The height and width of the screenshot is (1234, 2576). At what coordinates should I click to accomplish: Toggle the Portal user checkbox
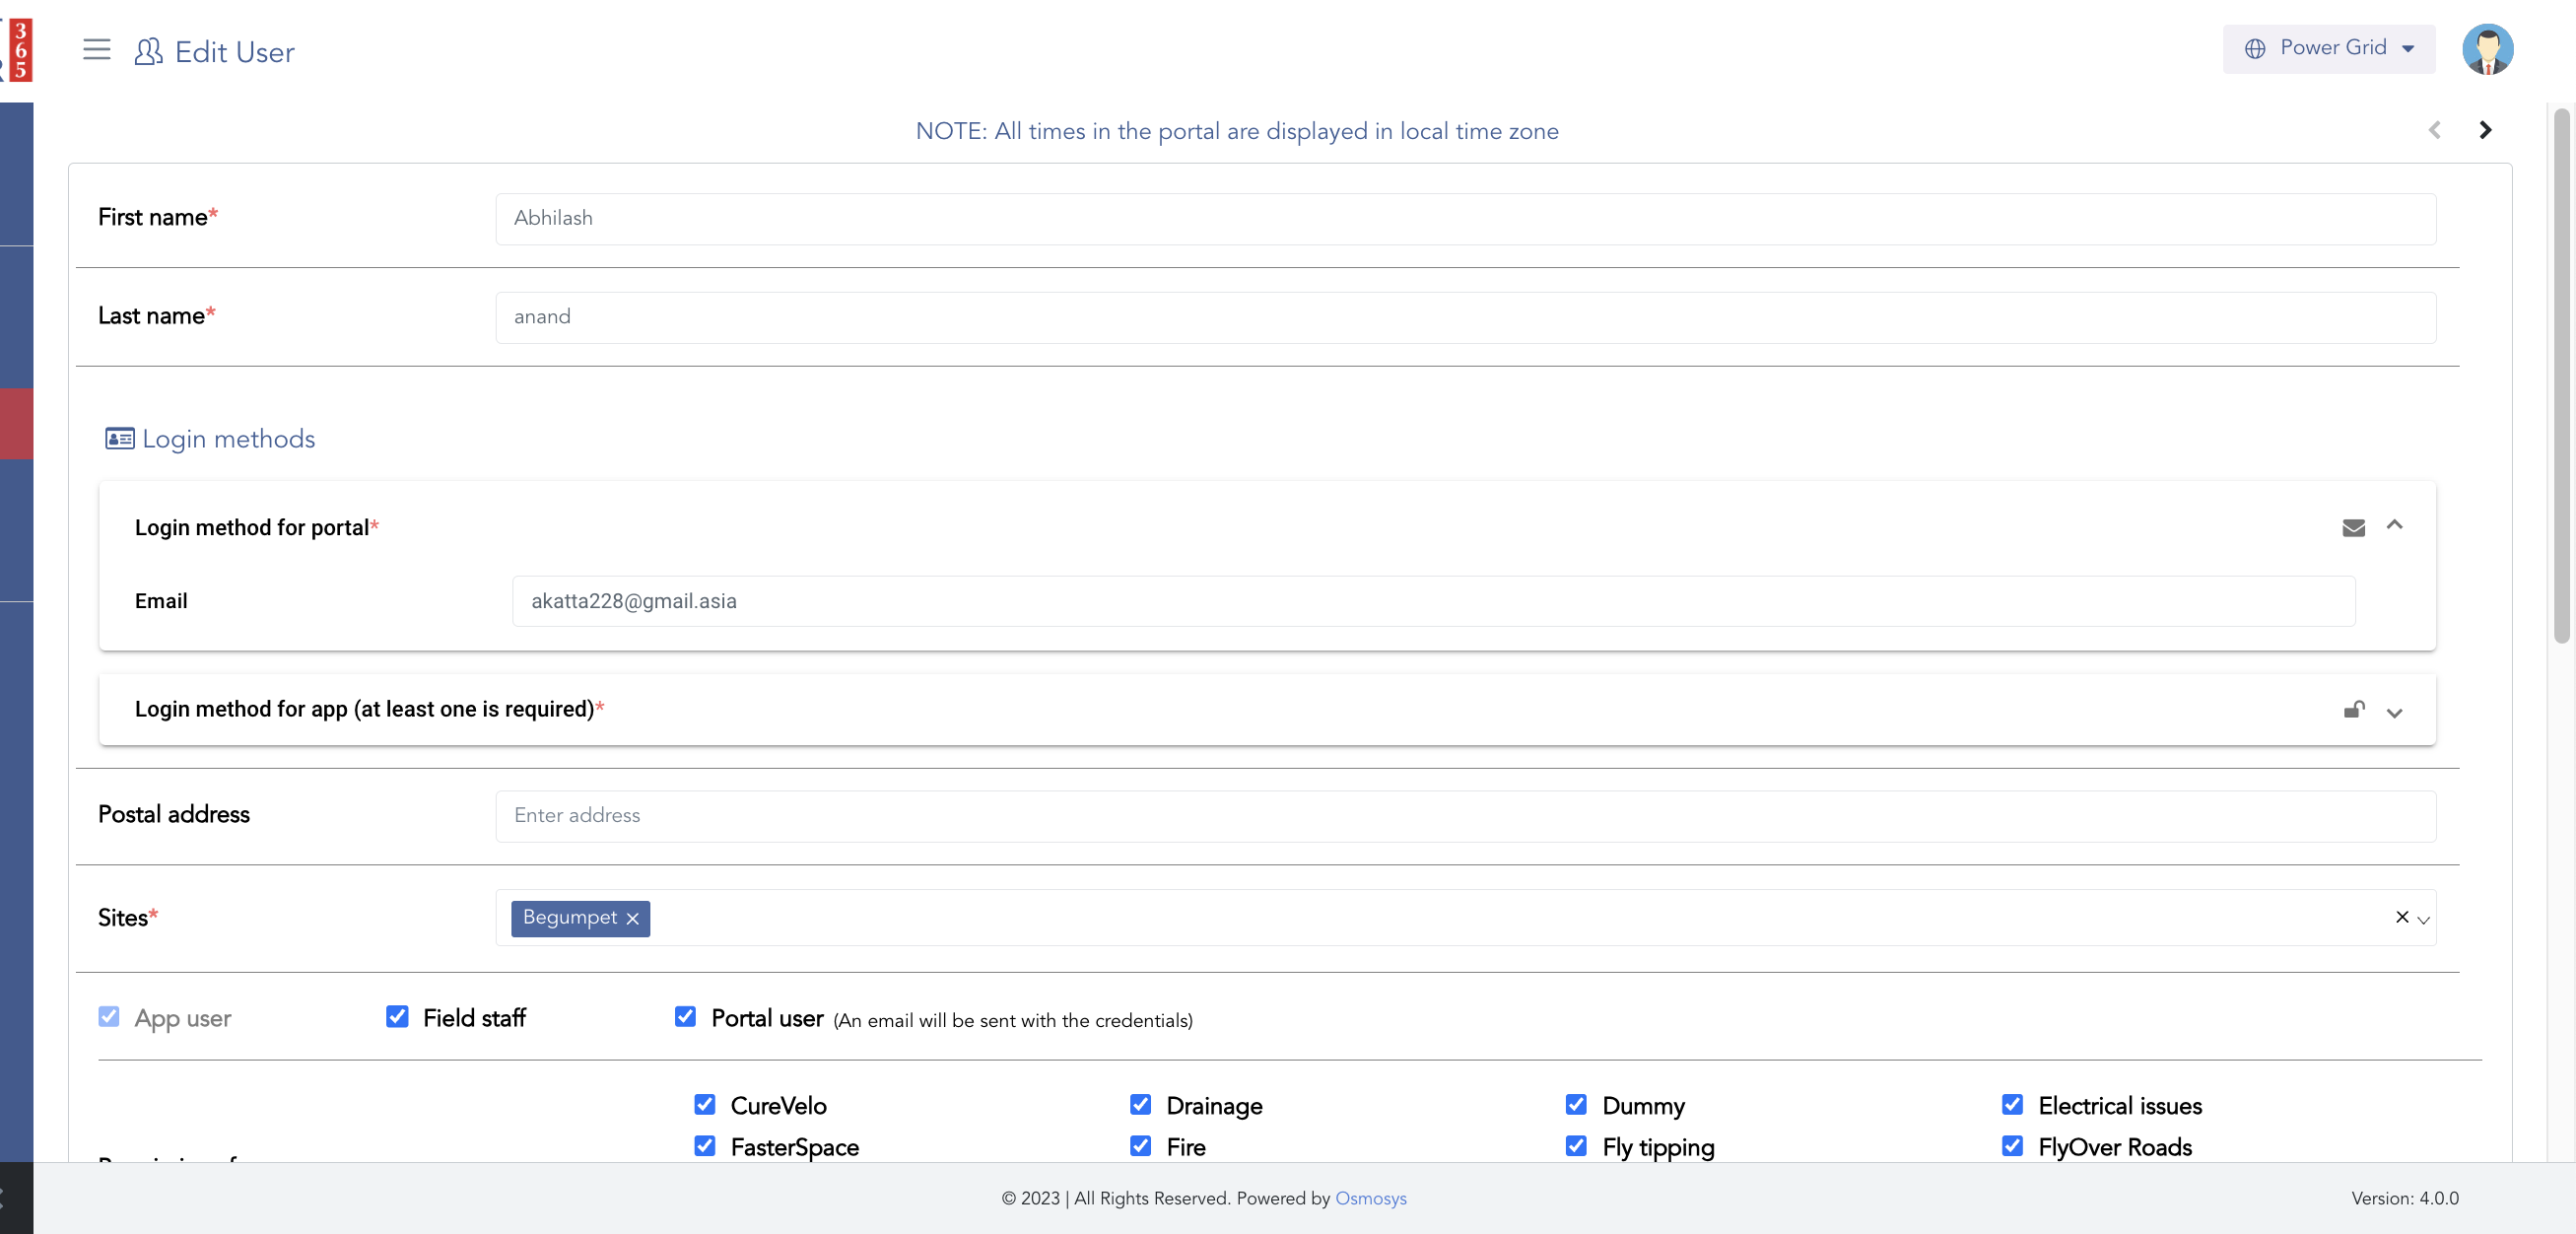tap(685, 1017)
